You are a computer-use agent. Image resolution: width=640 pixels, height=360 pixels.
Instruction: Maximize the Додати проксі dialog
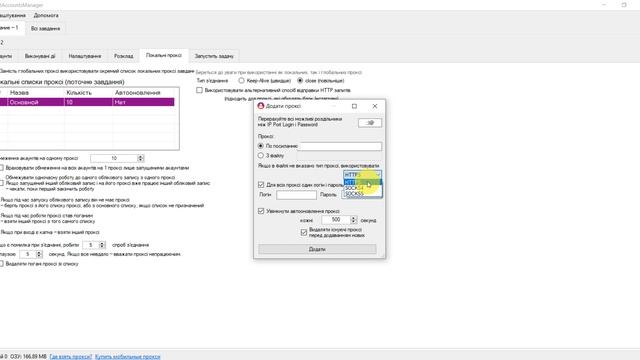354,106
